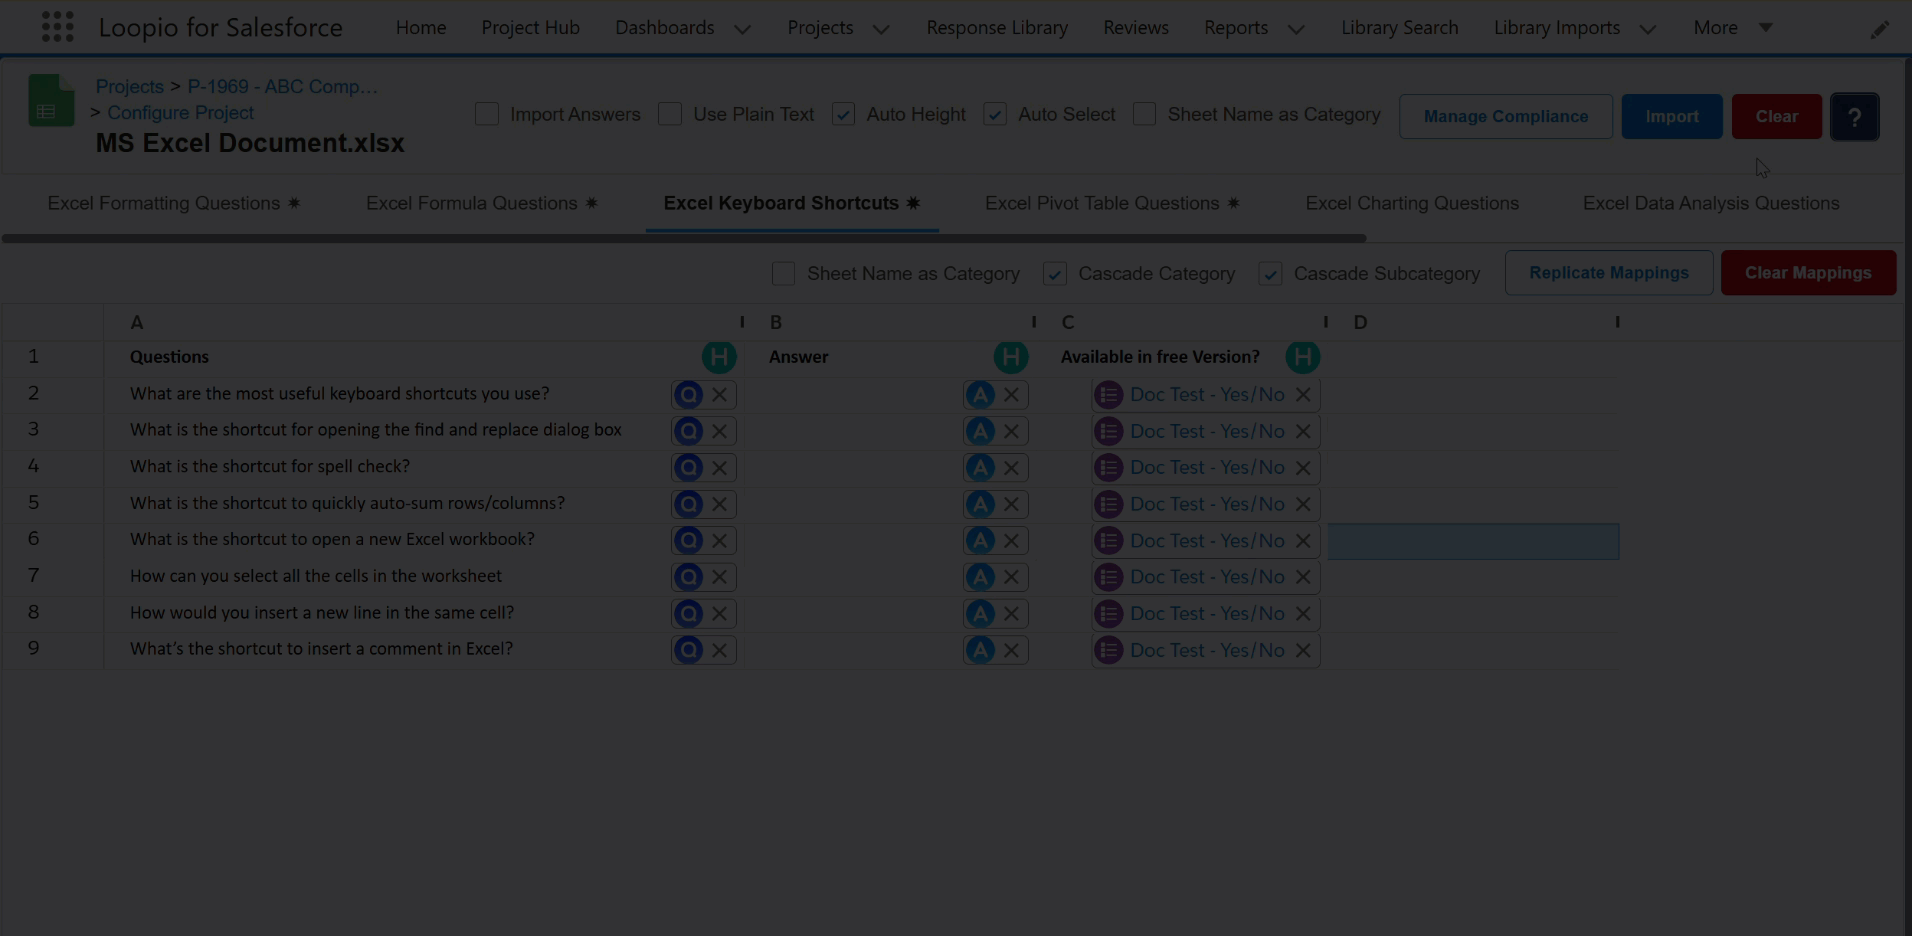Toggle the Cascade Subcategory checkbox
1912x936 pixels.
[1271, 273]
